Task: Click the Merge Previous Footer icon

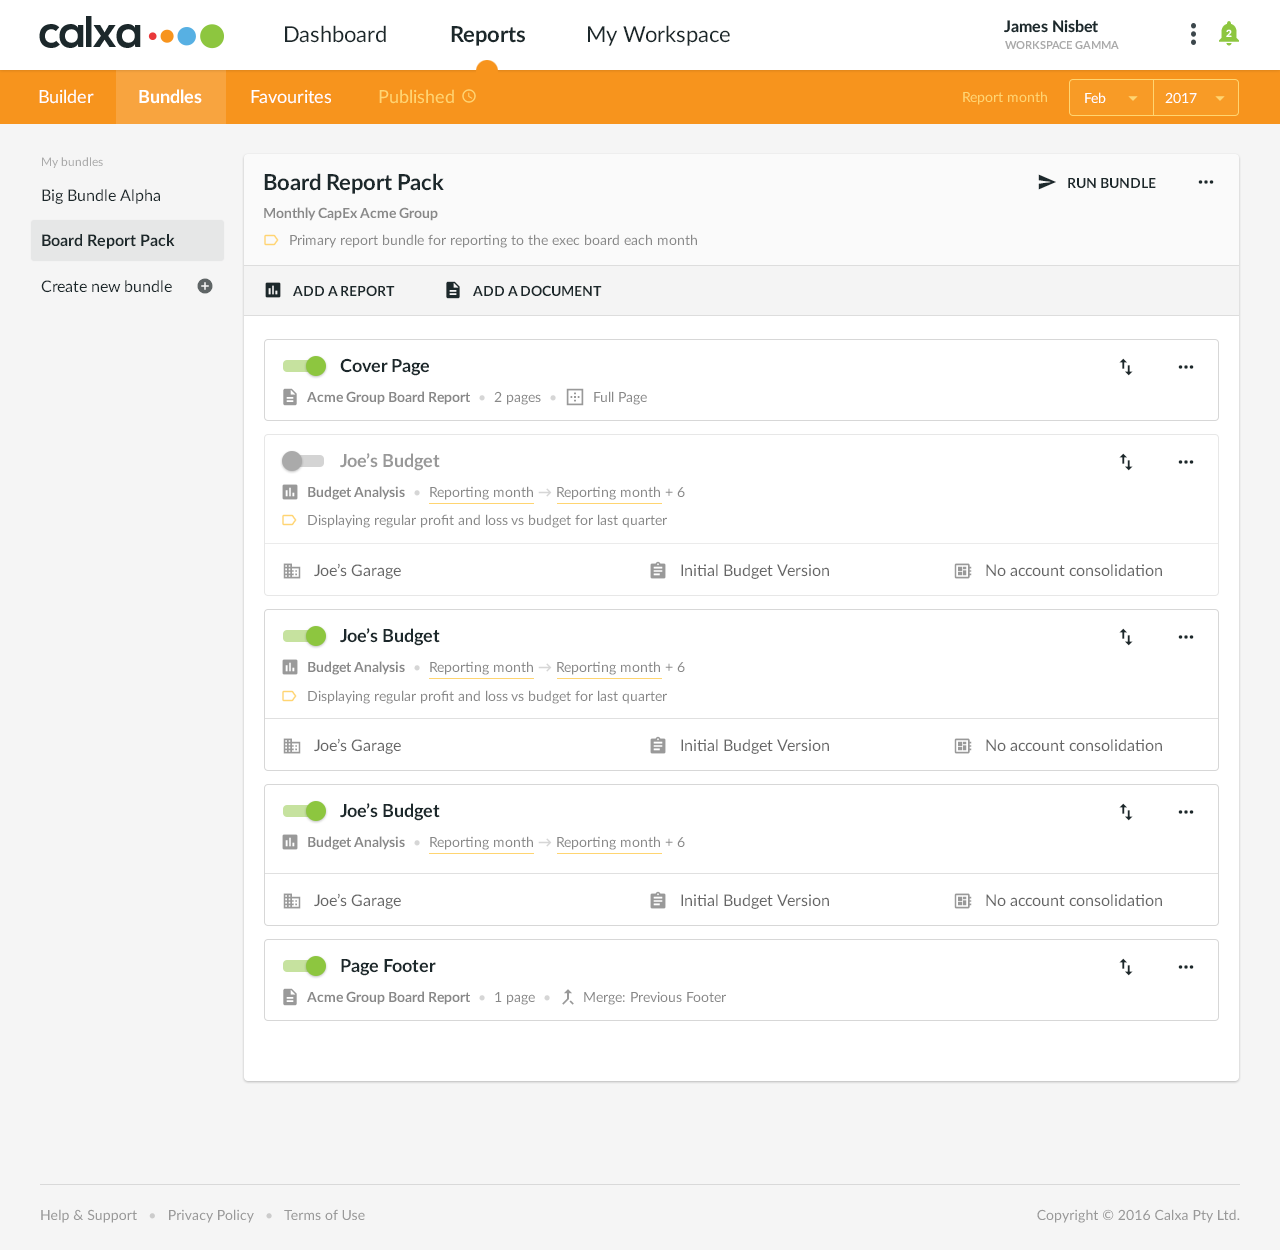Action: (567, 997)
